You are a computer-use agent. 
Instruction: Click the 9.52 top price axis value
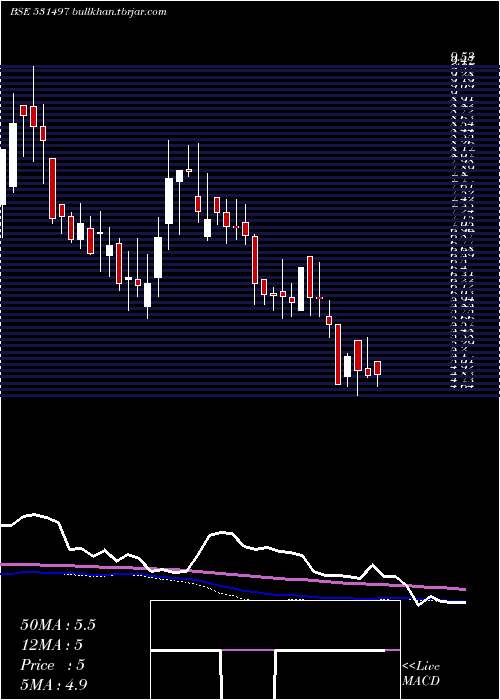pyautogui.click(x=462, y=57)
